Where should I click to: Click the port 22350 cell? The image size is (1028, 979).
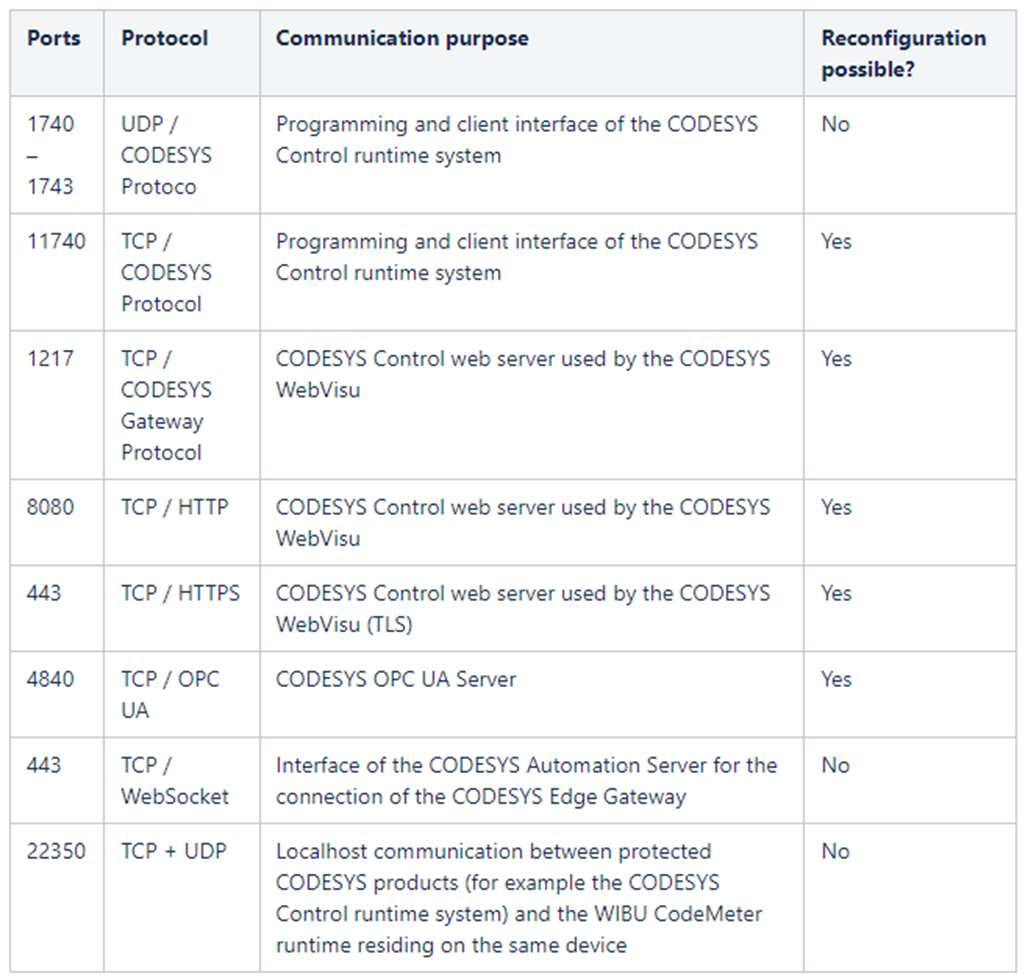[x=56, y=851]
